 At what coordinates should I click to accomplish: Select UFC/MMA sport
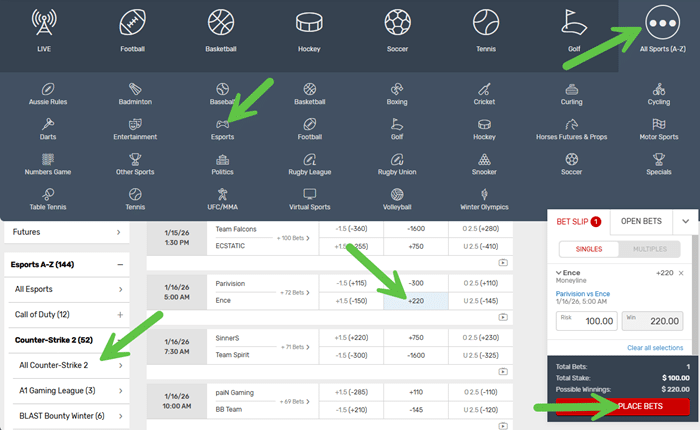click(x=222, y=199)
